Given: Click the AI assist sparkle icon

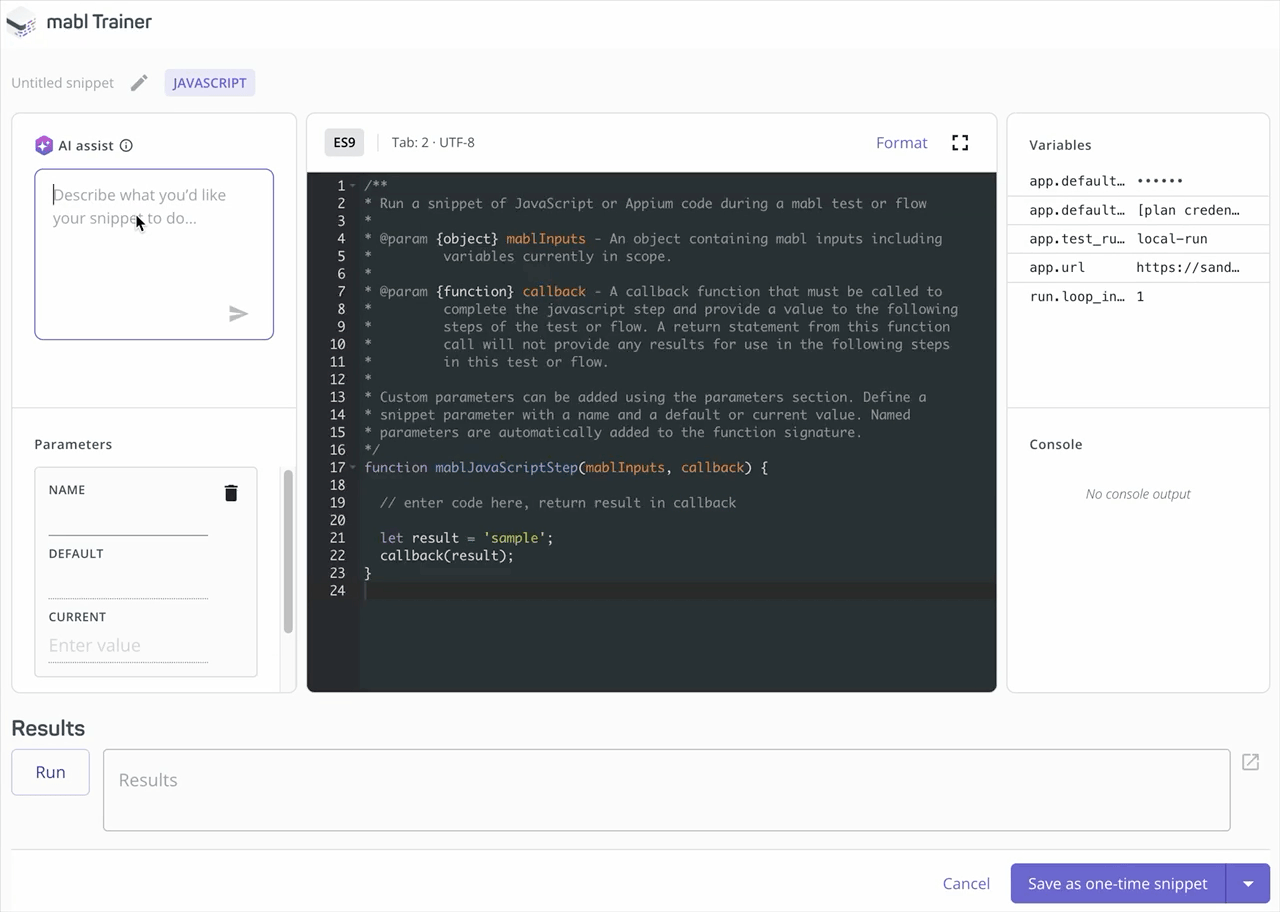Looking at the screenshot, I should [44, 145].
